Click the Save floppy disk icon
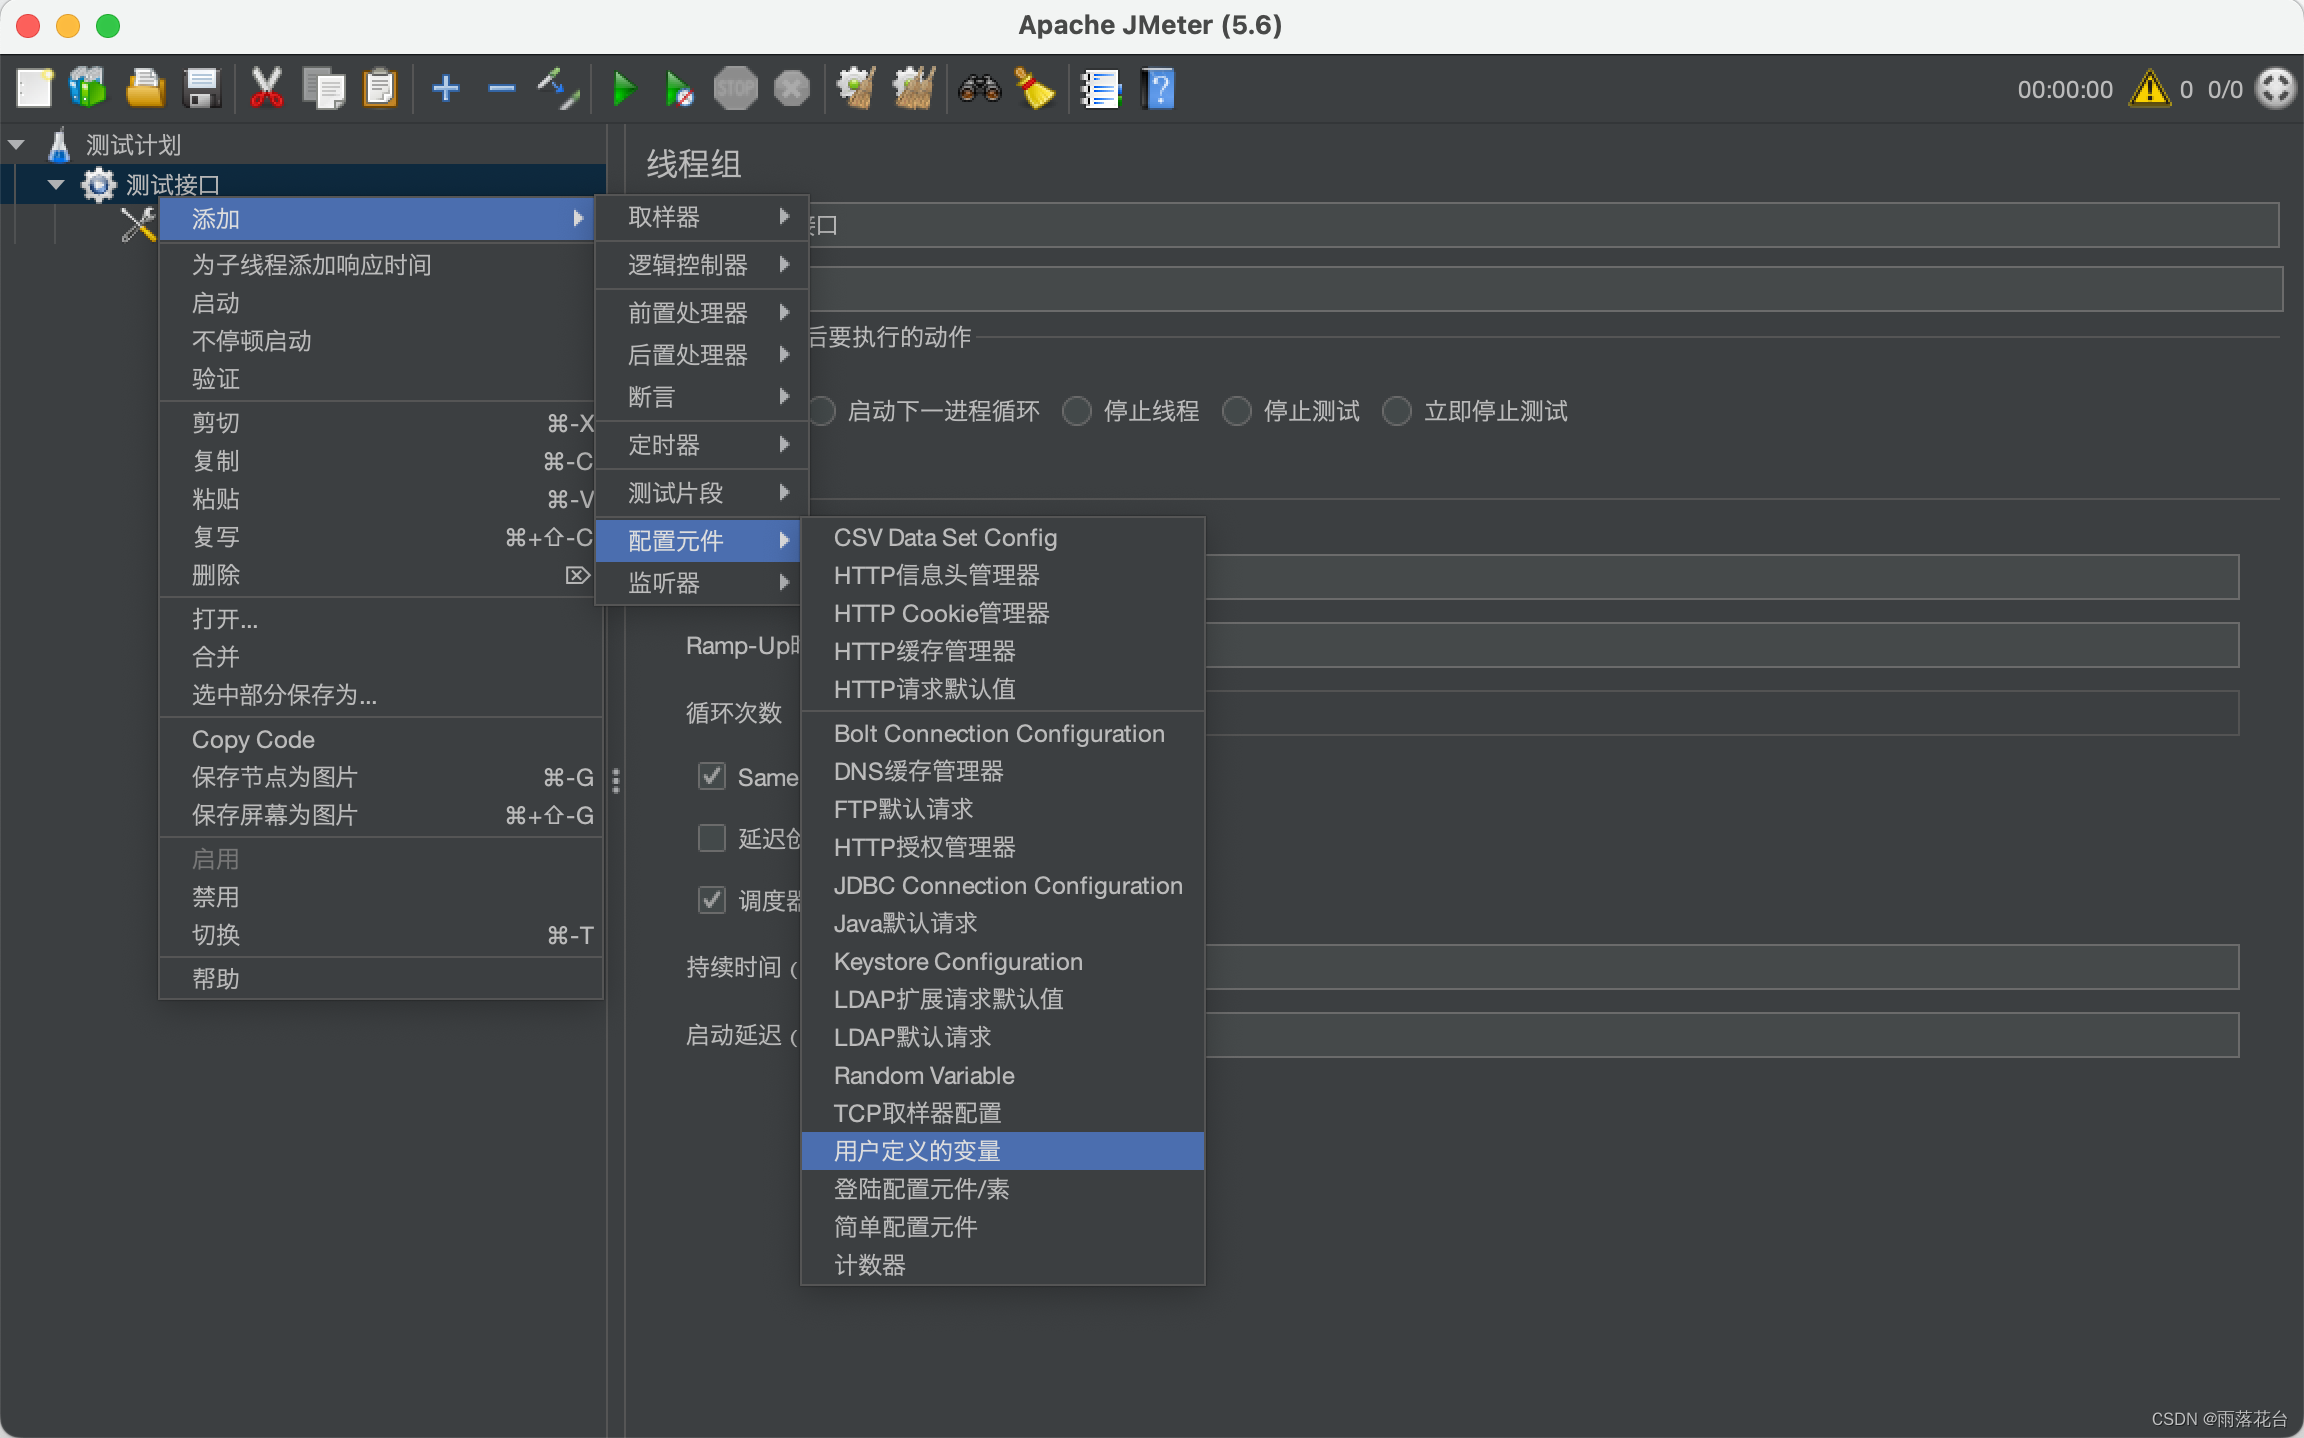 pyautogui.click(x=202, y=89)
